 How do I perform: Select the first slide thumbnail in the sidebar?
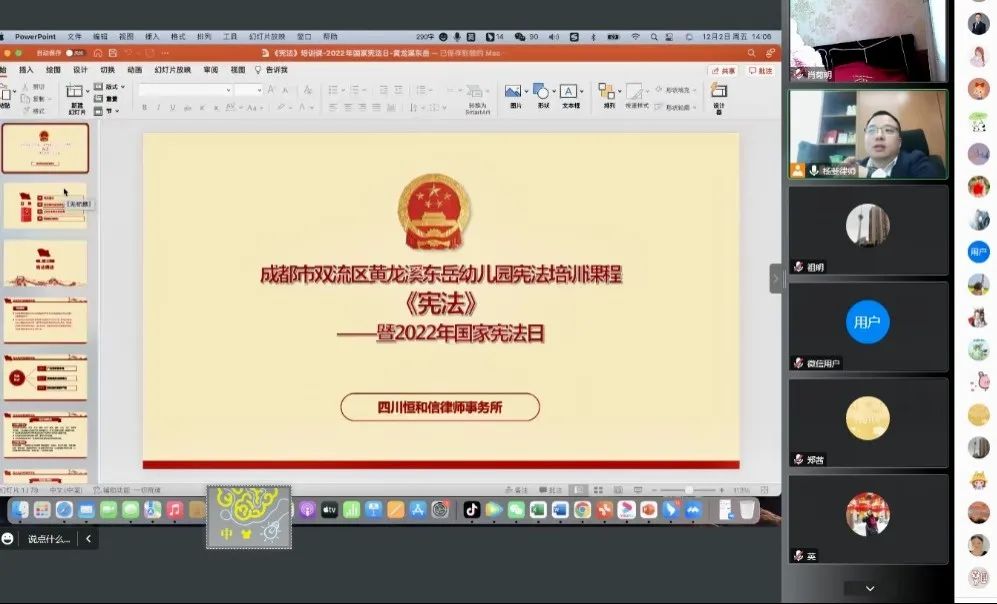pos(46,148)
